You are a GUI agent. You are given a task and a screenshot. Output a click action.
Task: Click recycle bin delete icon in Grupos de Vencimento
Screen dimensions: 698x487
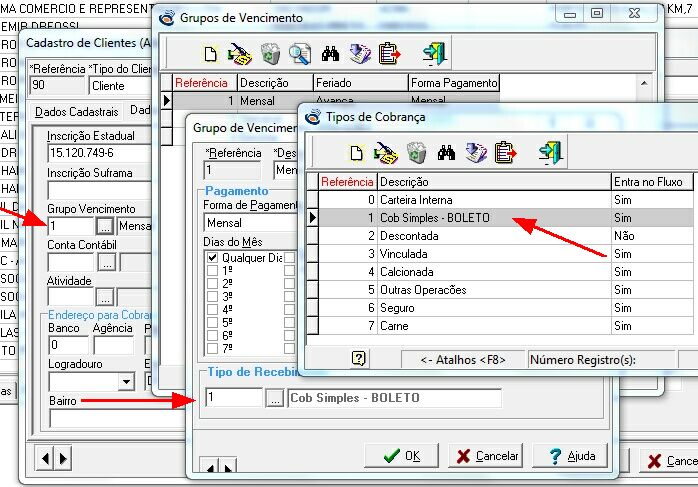click(270, 54)
